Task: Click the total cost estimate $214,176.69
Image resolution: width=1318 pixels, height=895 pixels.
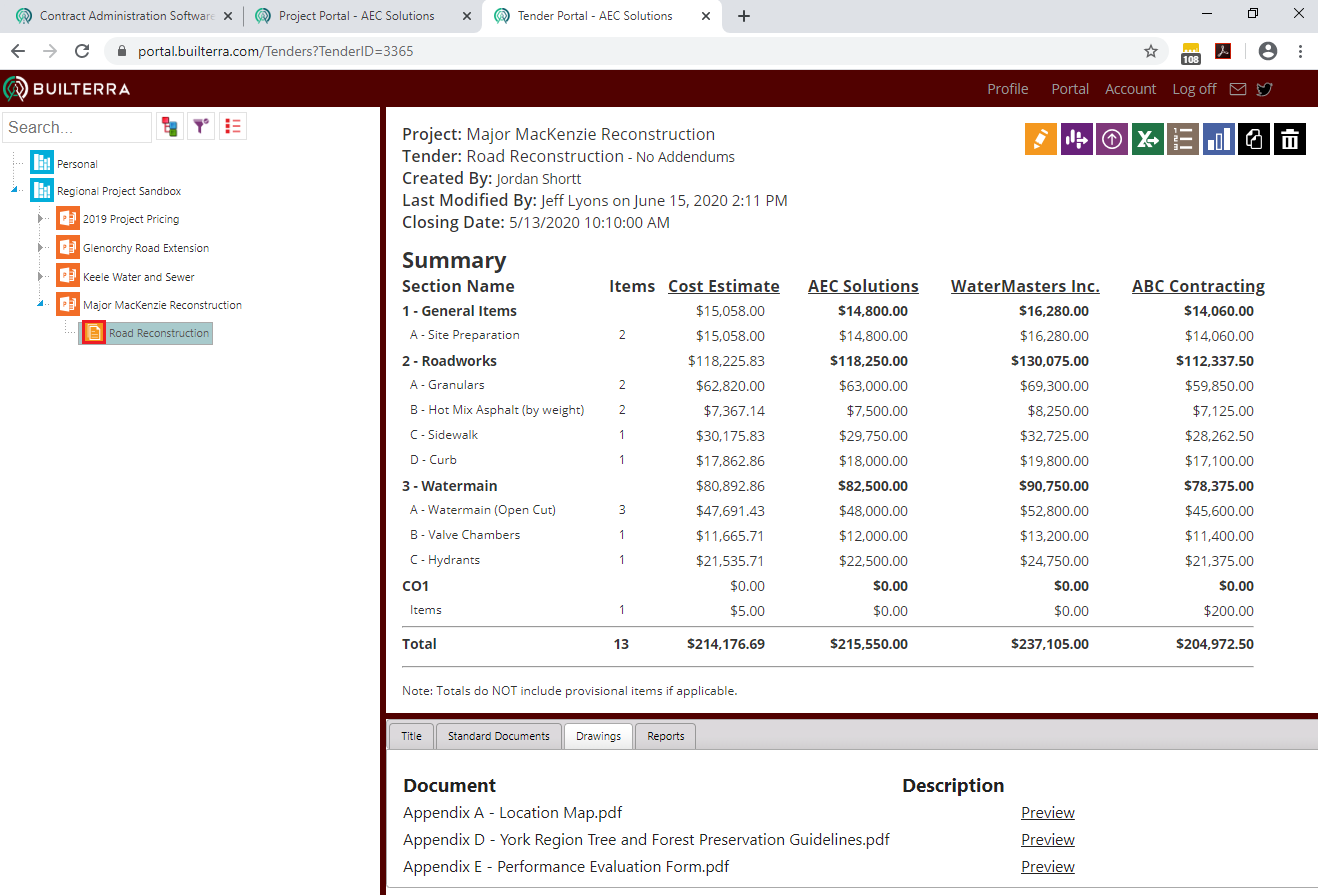Action: [x=726, y=644]
